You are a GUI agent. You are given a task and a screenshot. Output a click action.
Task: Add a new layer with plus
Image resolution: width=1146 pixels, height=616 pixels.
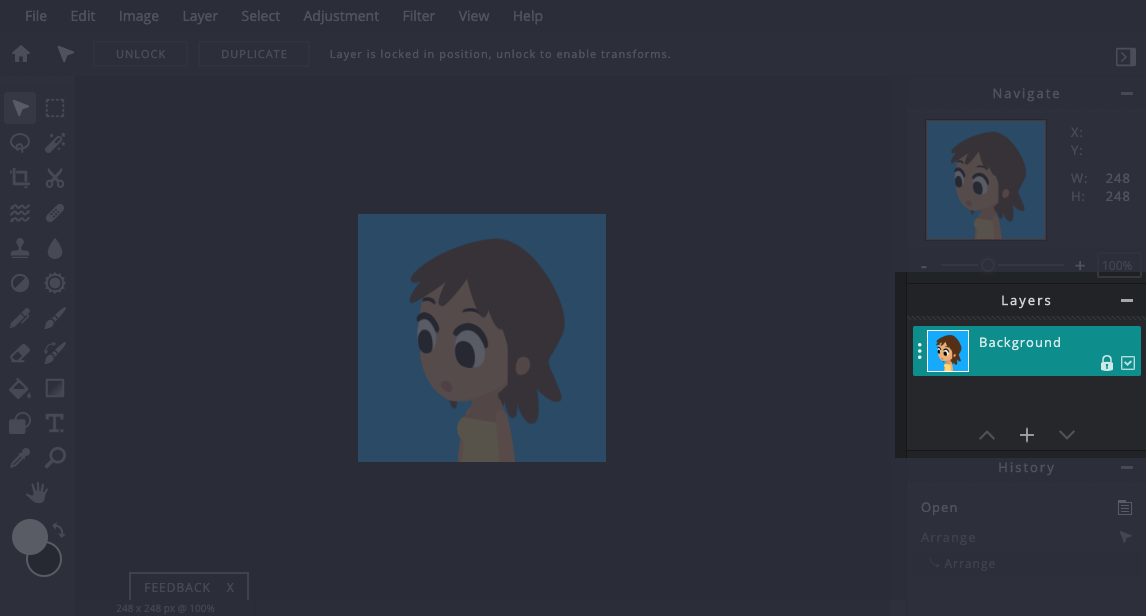1027,436
